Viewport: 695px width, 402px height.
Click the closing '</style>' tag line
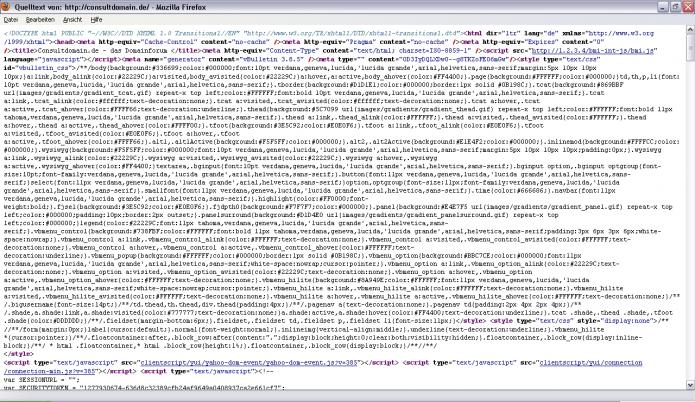19,354
